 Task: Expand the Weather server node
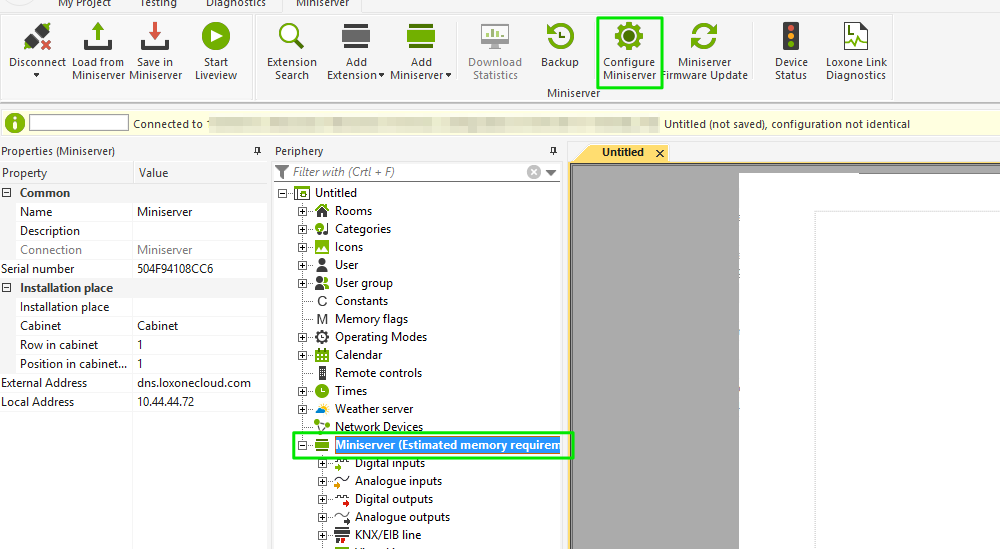(302, 409)
